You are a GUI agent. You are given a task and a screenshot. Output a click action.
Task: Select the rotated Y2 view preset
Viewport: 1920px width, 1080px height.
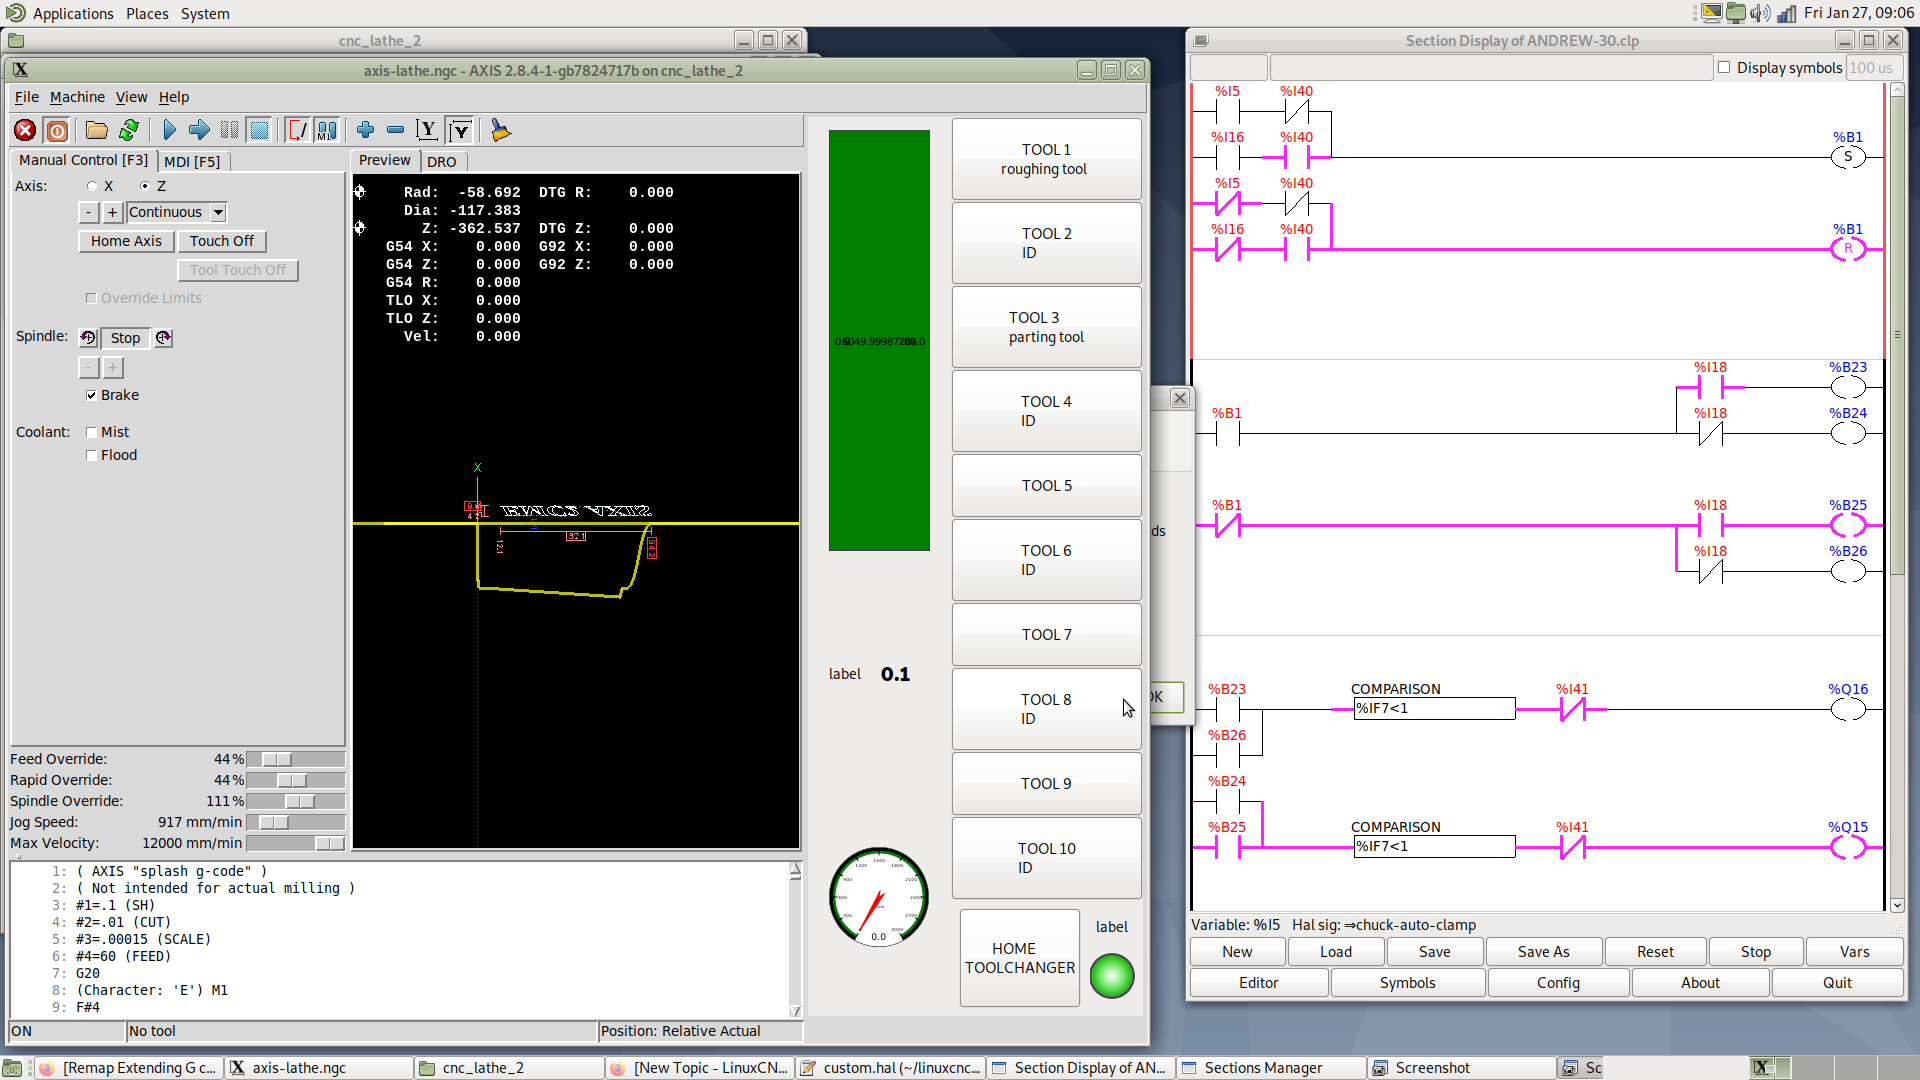[x=460, y=130]
